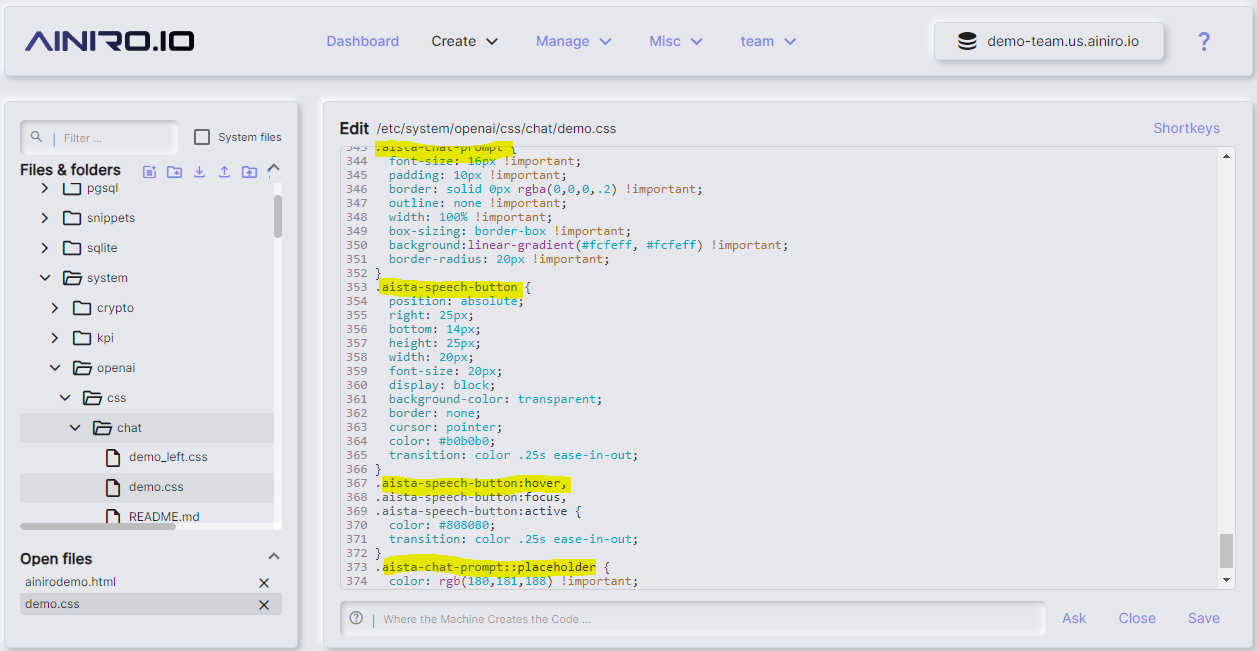Expand the snippets folder chevron
This screenshot has width=1257, height=651.
click(45, 217)
